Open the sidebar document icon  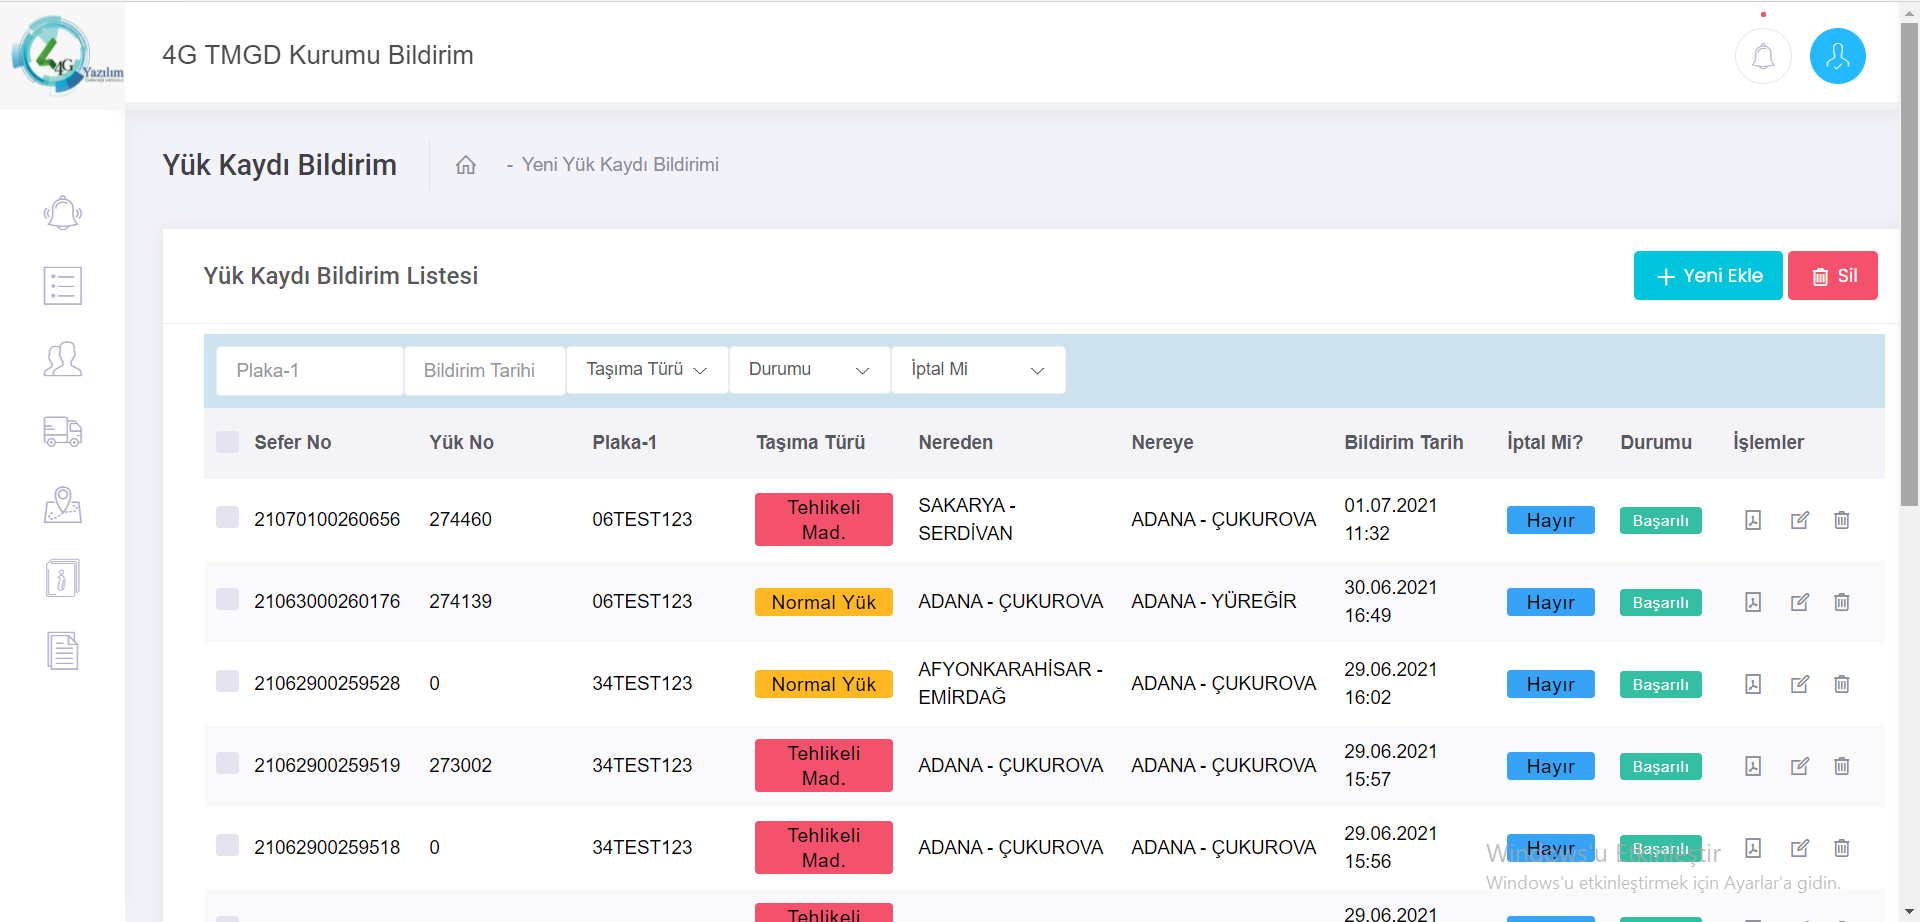pos(63,651)
